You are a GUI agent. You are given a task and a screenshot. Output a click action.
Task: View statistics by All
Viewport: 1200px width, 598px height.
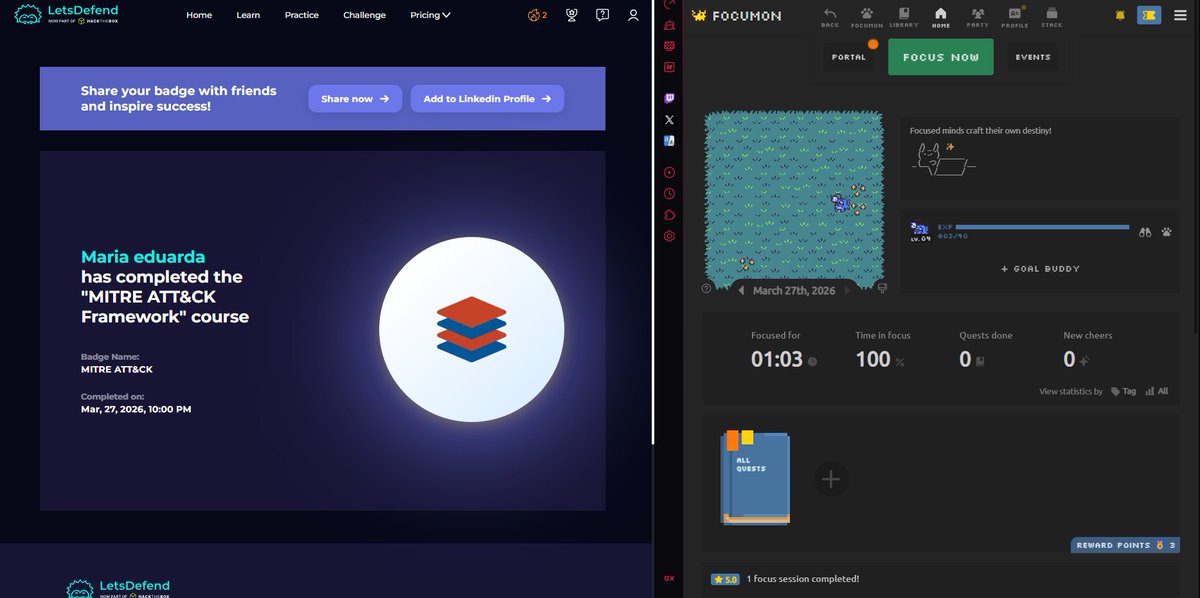(x=1156, y=391)
